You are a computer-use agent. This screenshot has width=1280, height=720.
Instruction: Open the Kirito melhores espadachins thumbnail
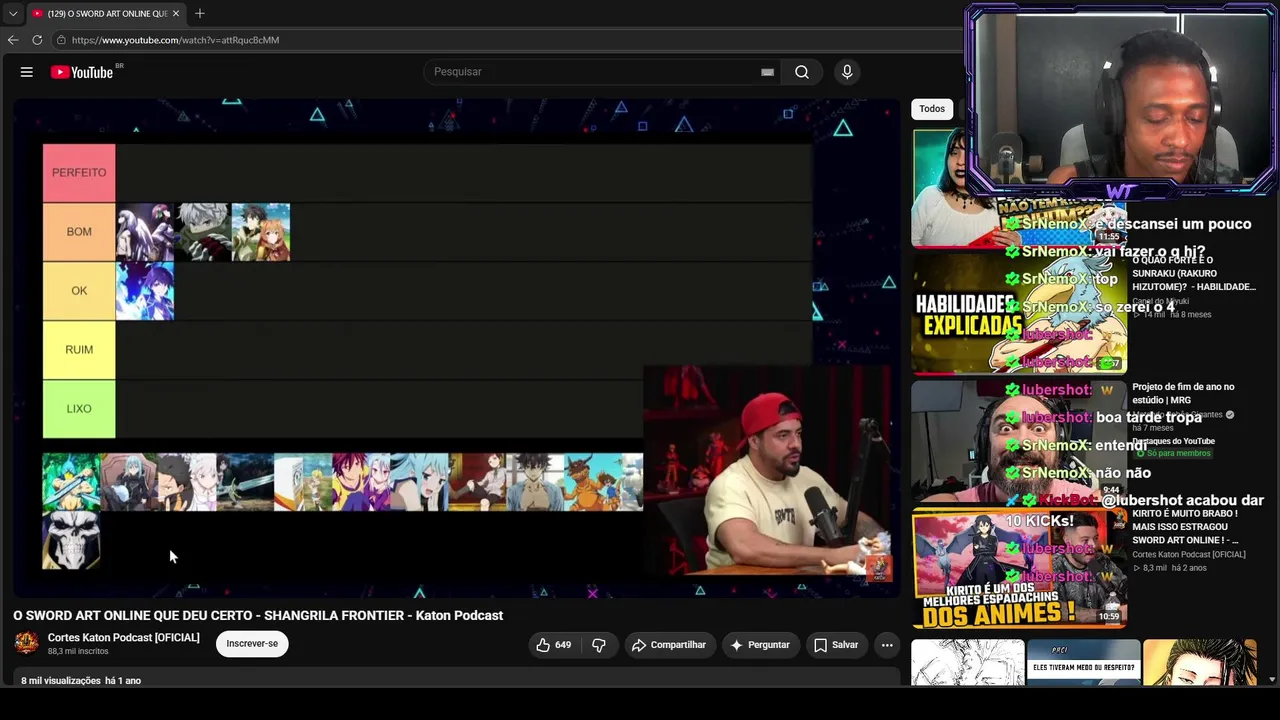1019,567
